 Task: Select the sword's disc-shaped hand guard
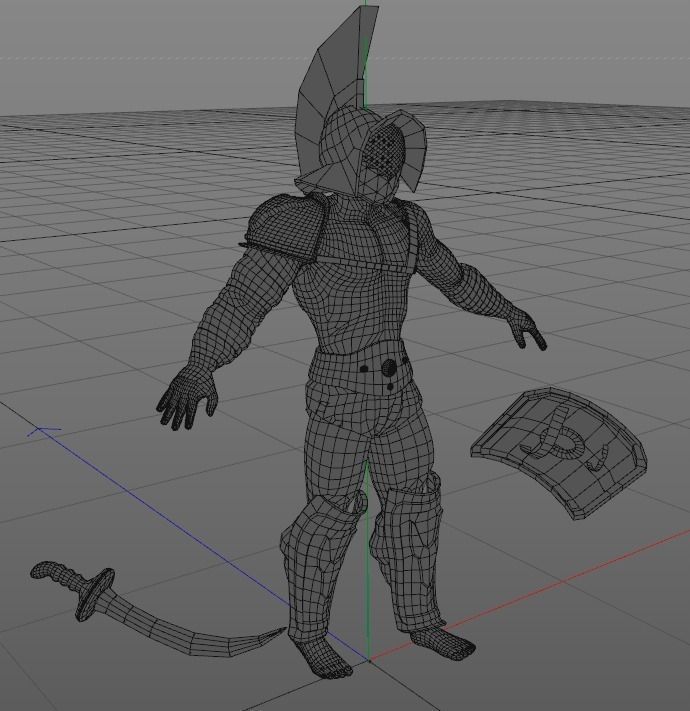(94, 594)
